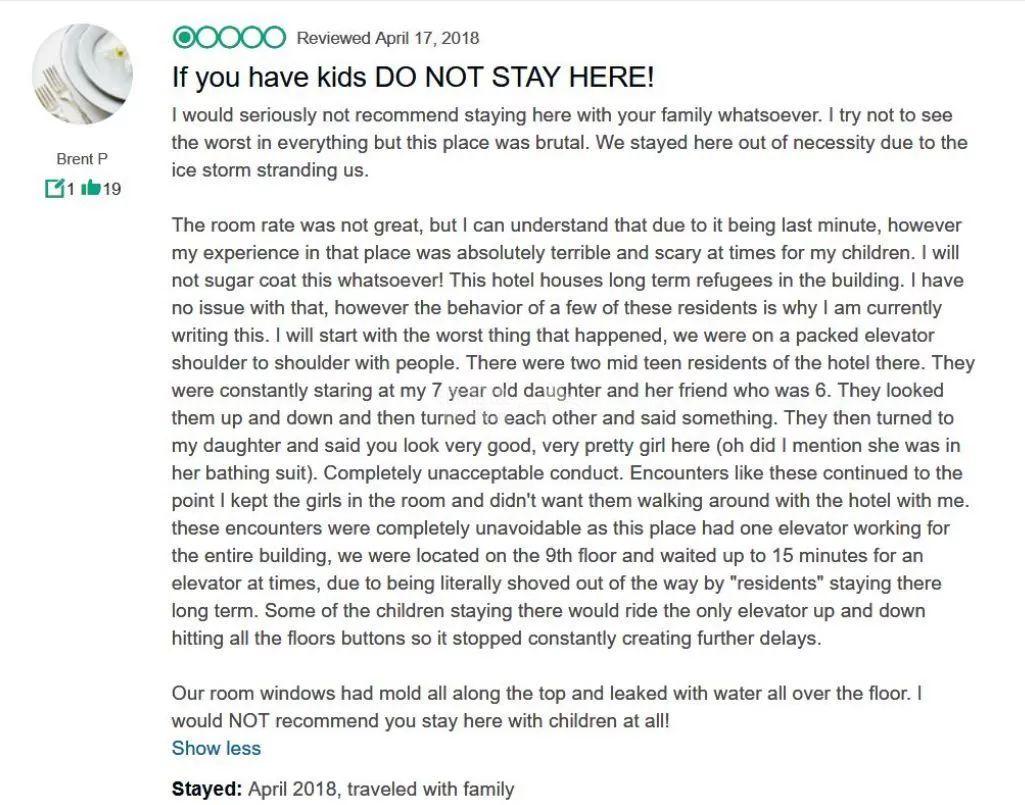
Task: Click the second empty rating bubble
Action: pyautogui.click(x=207, y=38)
